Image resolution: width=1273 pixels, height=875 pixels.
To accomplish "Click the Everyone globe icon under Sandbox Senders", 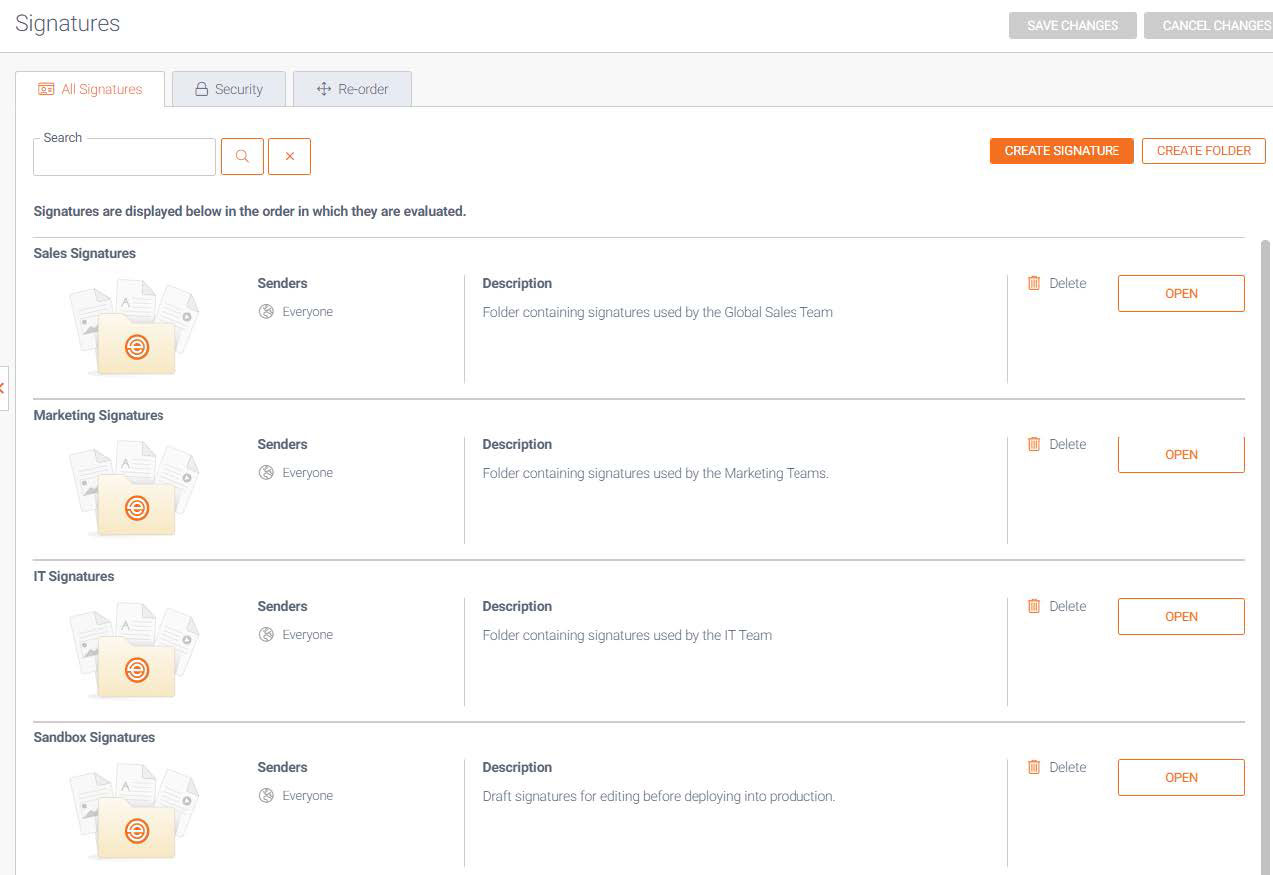I will pos(266,796).
